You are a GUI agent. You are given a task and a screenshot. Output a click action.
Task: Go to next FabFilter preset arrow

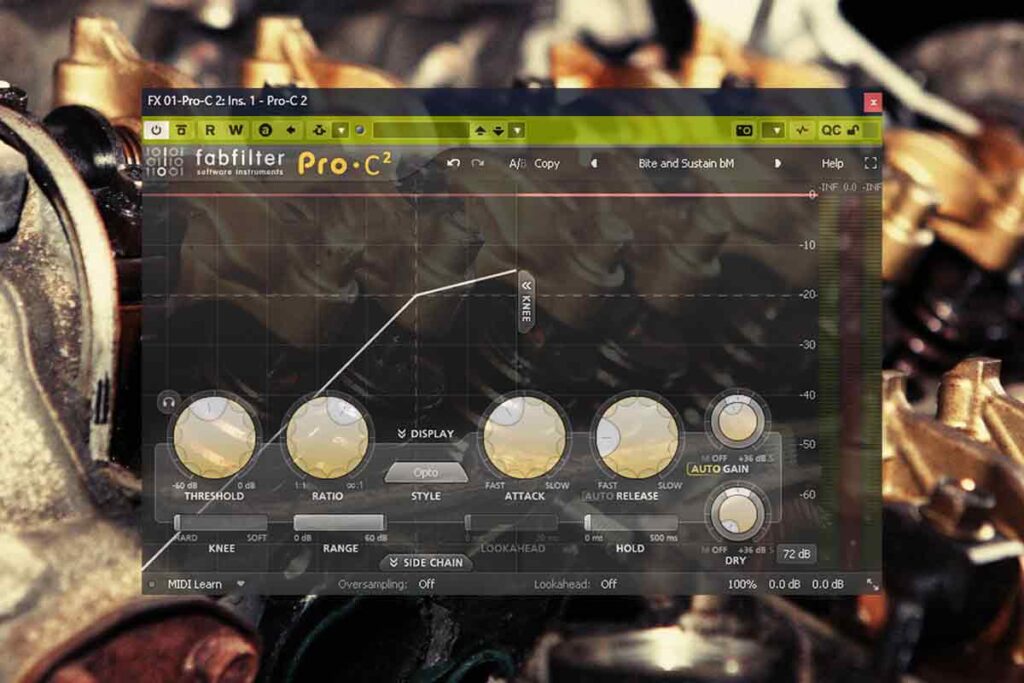click(x=777, y=163)
